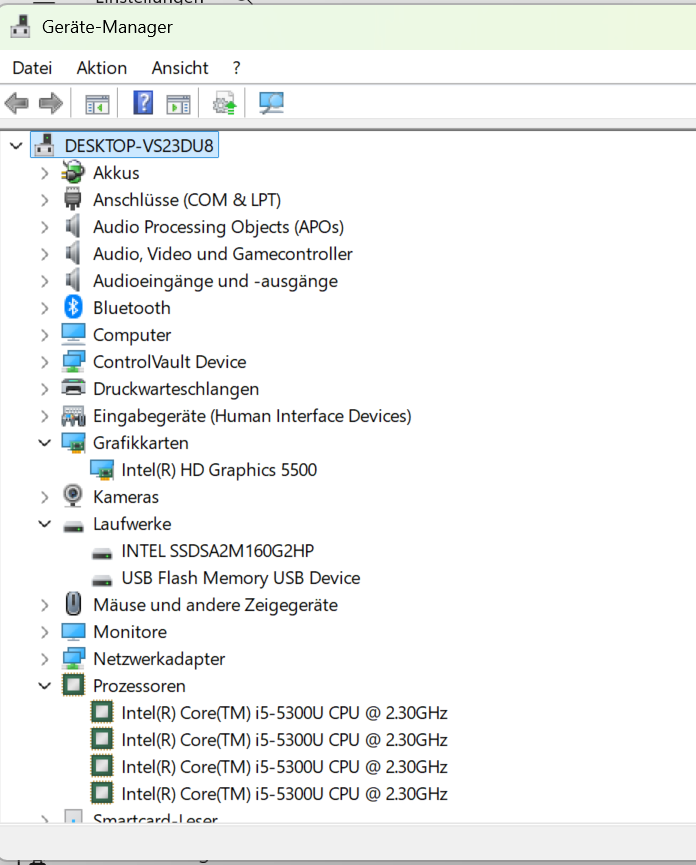Expand Anschlüsse (COM & LPT)
The image size is (696, 865).
45,200
